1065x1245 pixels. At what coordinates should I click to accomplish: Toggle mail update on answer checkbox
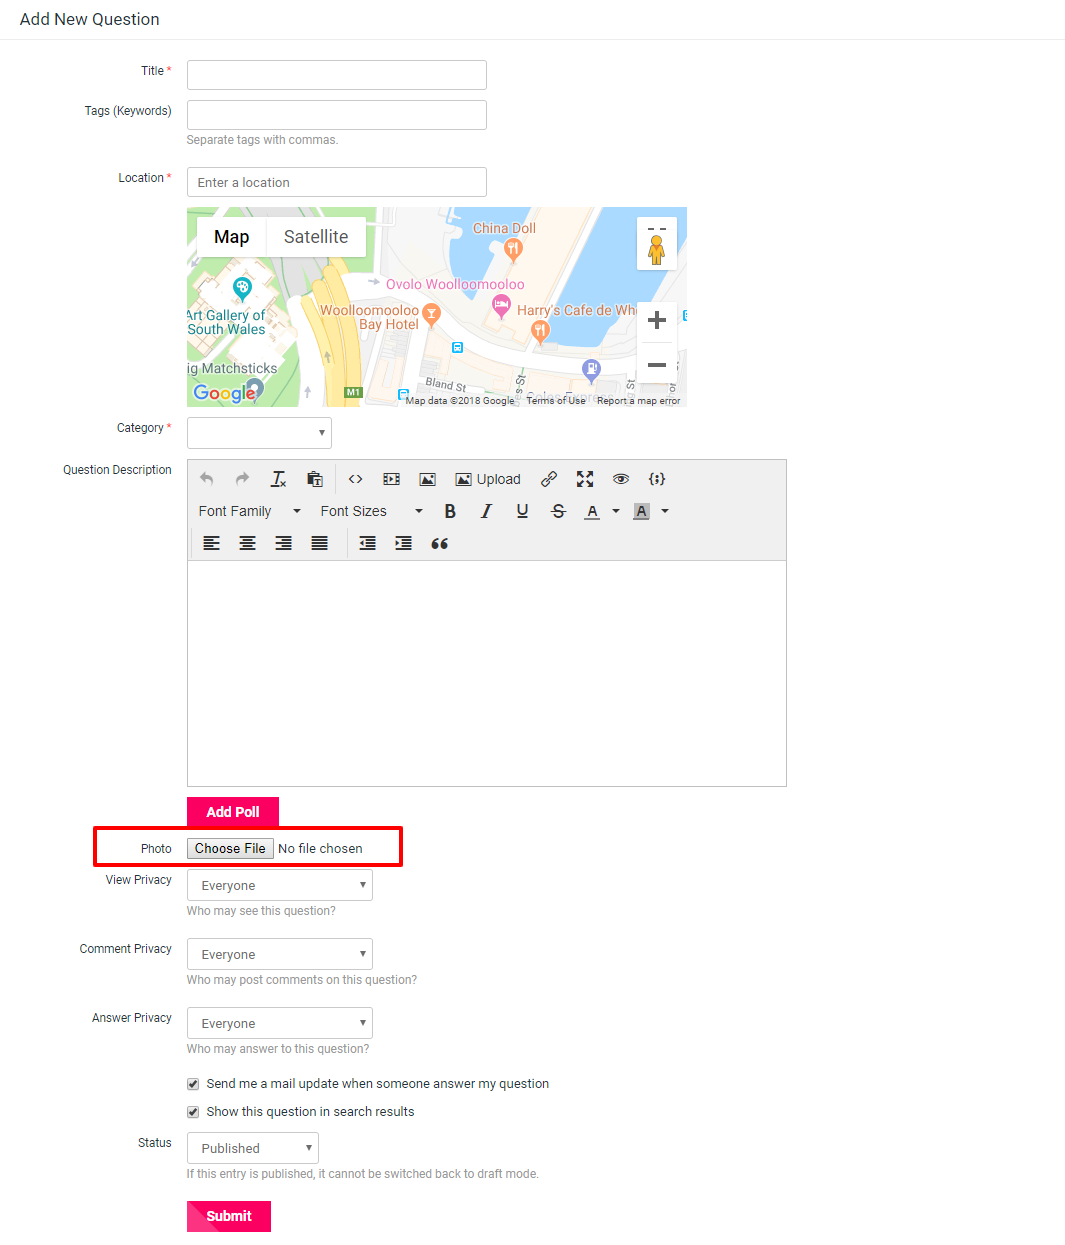click(x=193, y=1084)
